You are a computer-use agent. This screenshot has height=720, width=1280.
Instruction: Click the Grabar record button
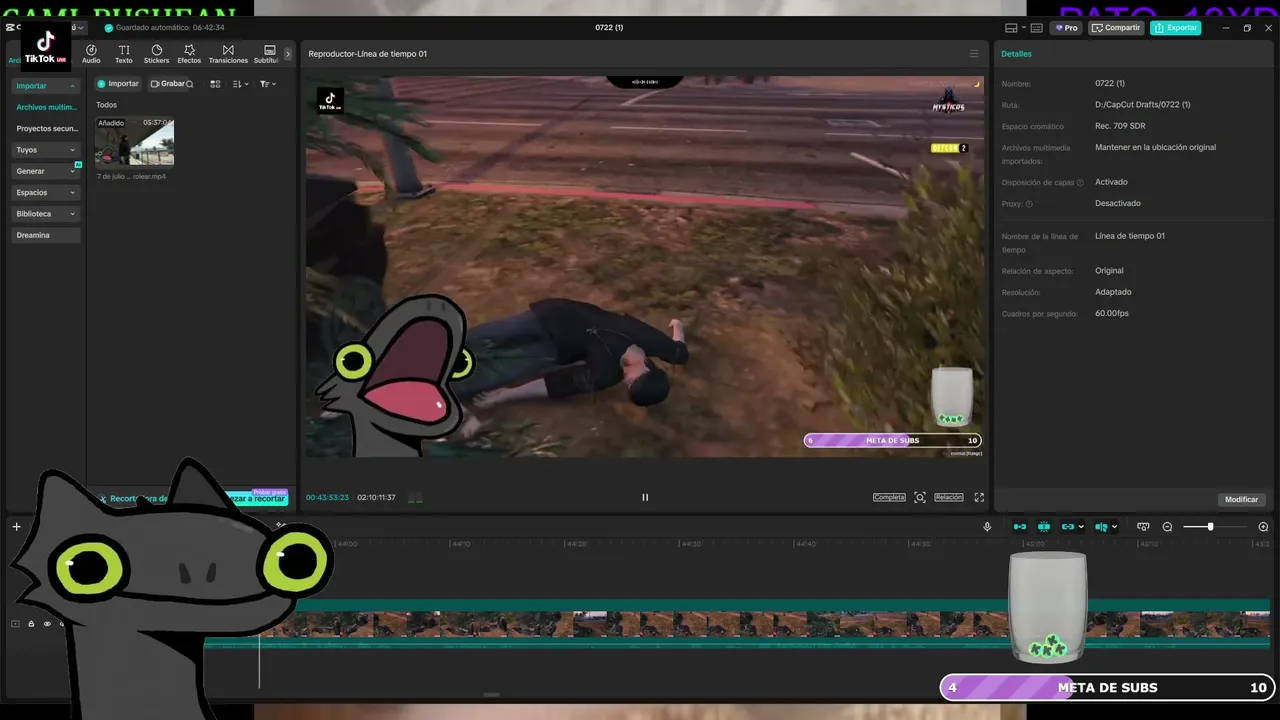point(167,84)
